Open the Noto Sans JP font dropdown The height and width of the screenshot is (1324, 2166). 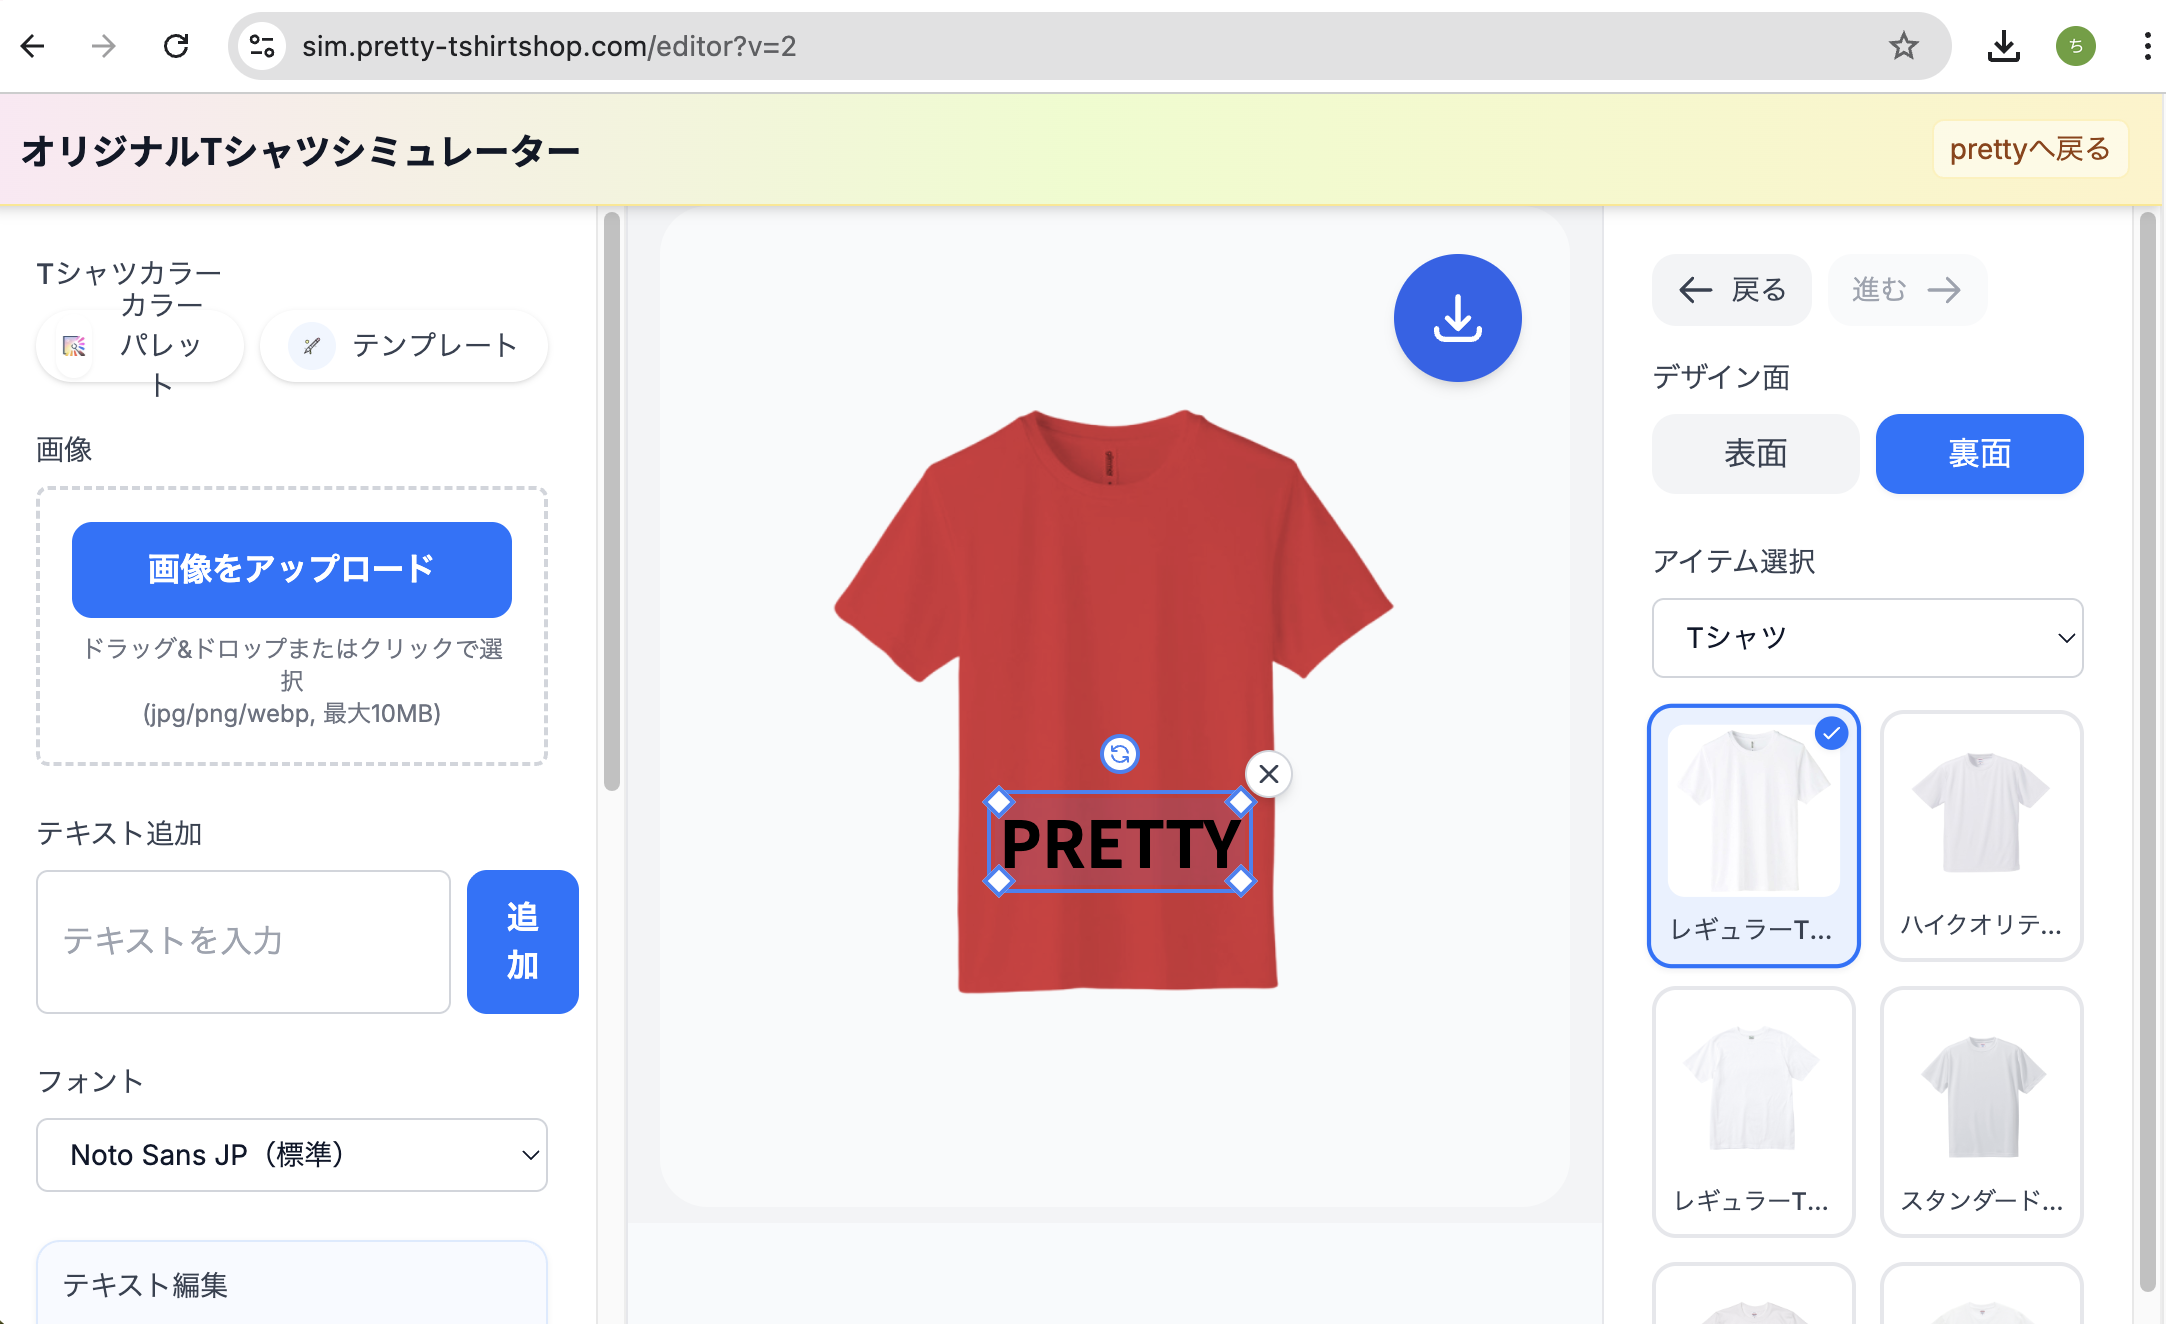[x=292, y=1155]
